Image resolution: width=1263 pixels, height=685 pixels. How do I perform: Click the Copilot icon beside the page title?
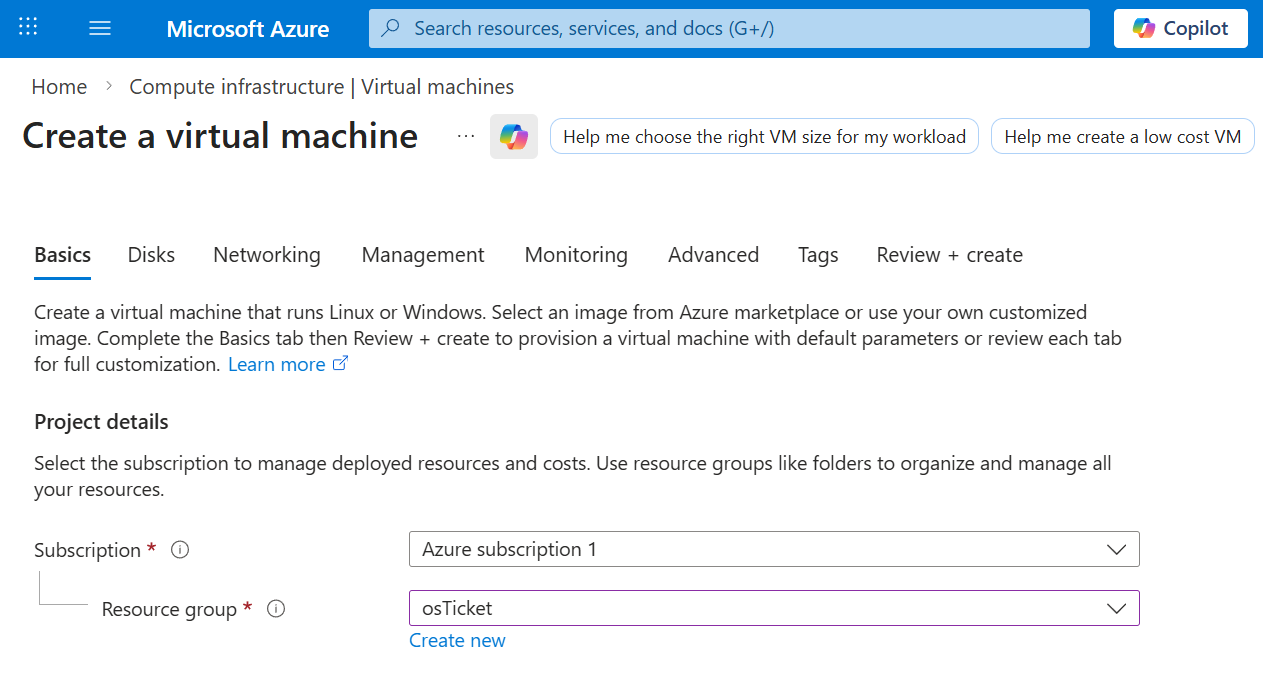point(514,137)
